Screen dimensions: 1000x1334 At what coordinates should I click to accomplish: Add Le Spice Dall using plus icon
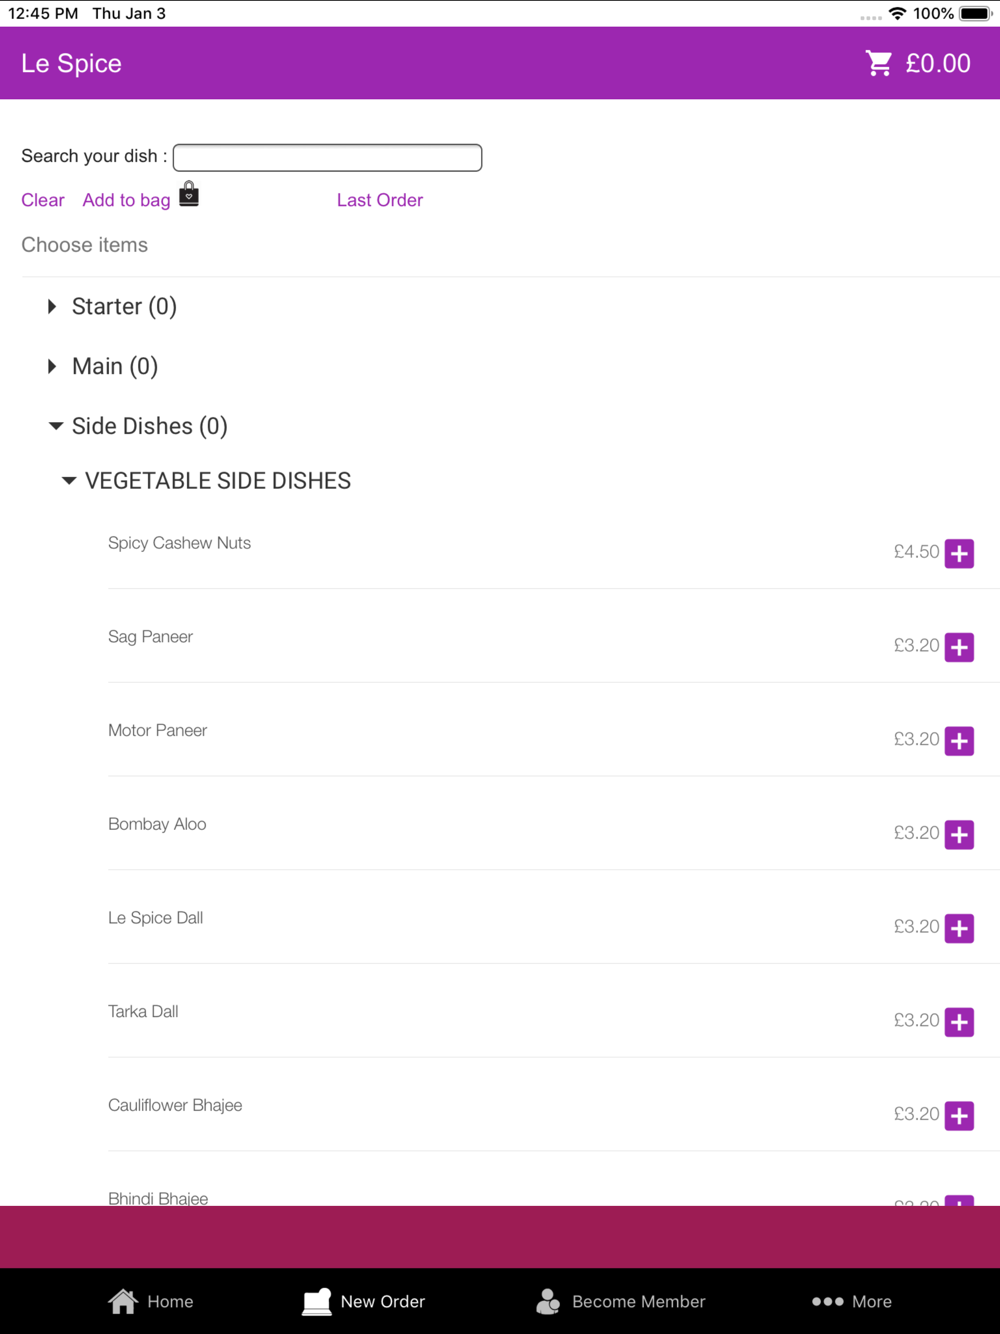point(959,928)
